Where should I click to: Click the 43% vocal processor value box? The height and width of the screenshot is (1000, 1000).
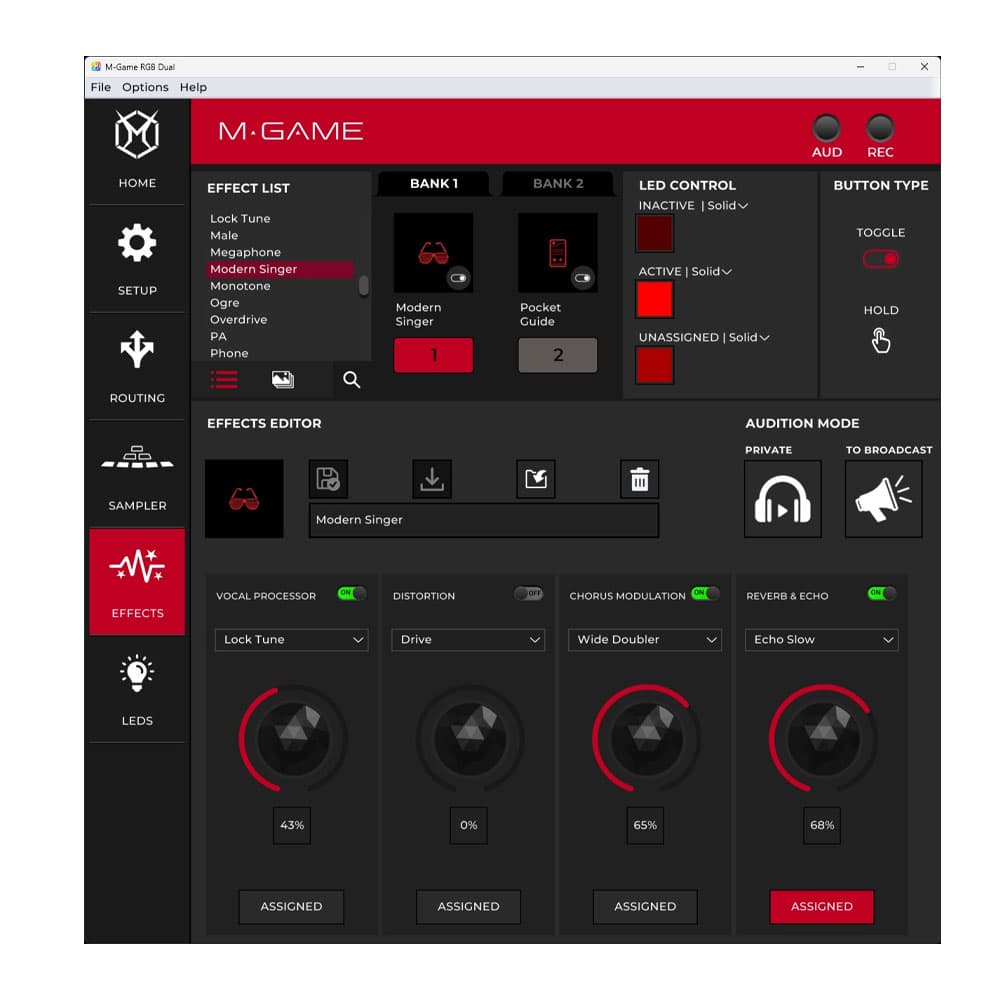pos(292,825)
